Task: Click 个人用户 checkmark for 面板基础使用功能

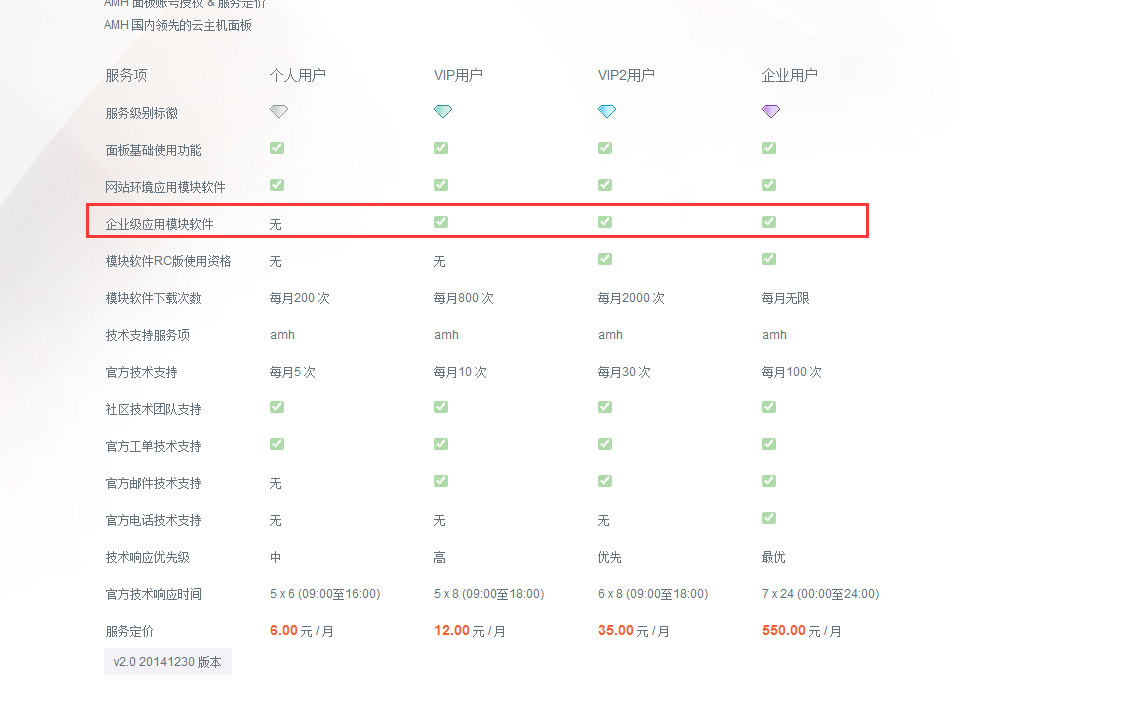Action: pos(277,148)
